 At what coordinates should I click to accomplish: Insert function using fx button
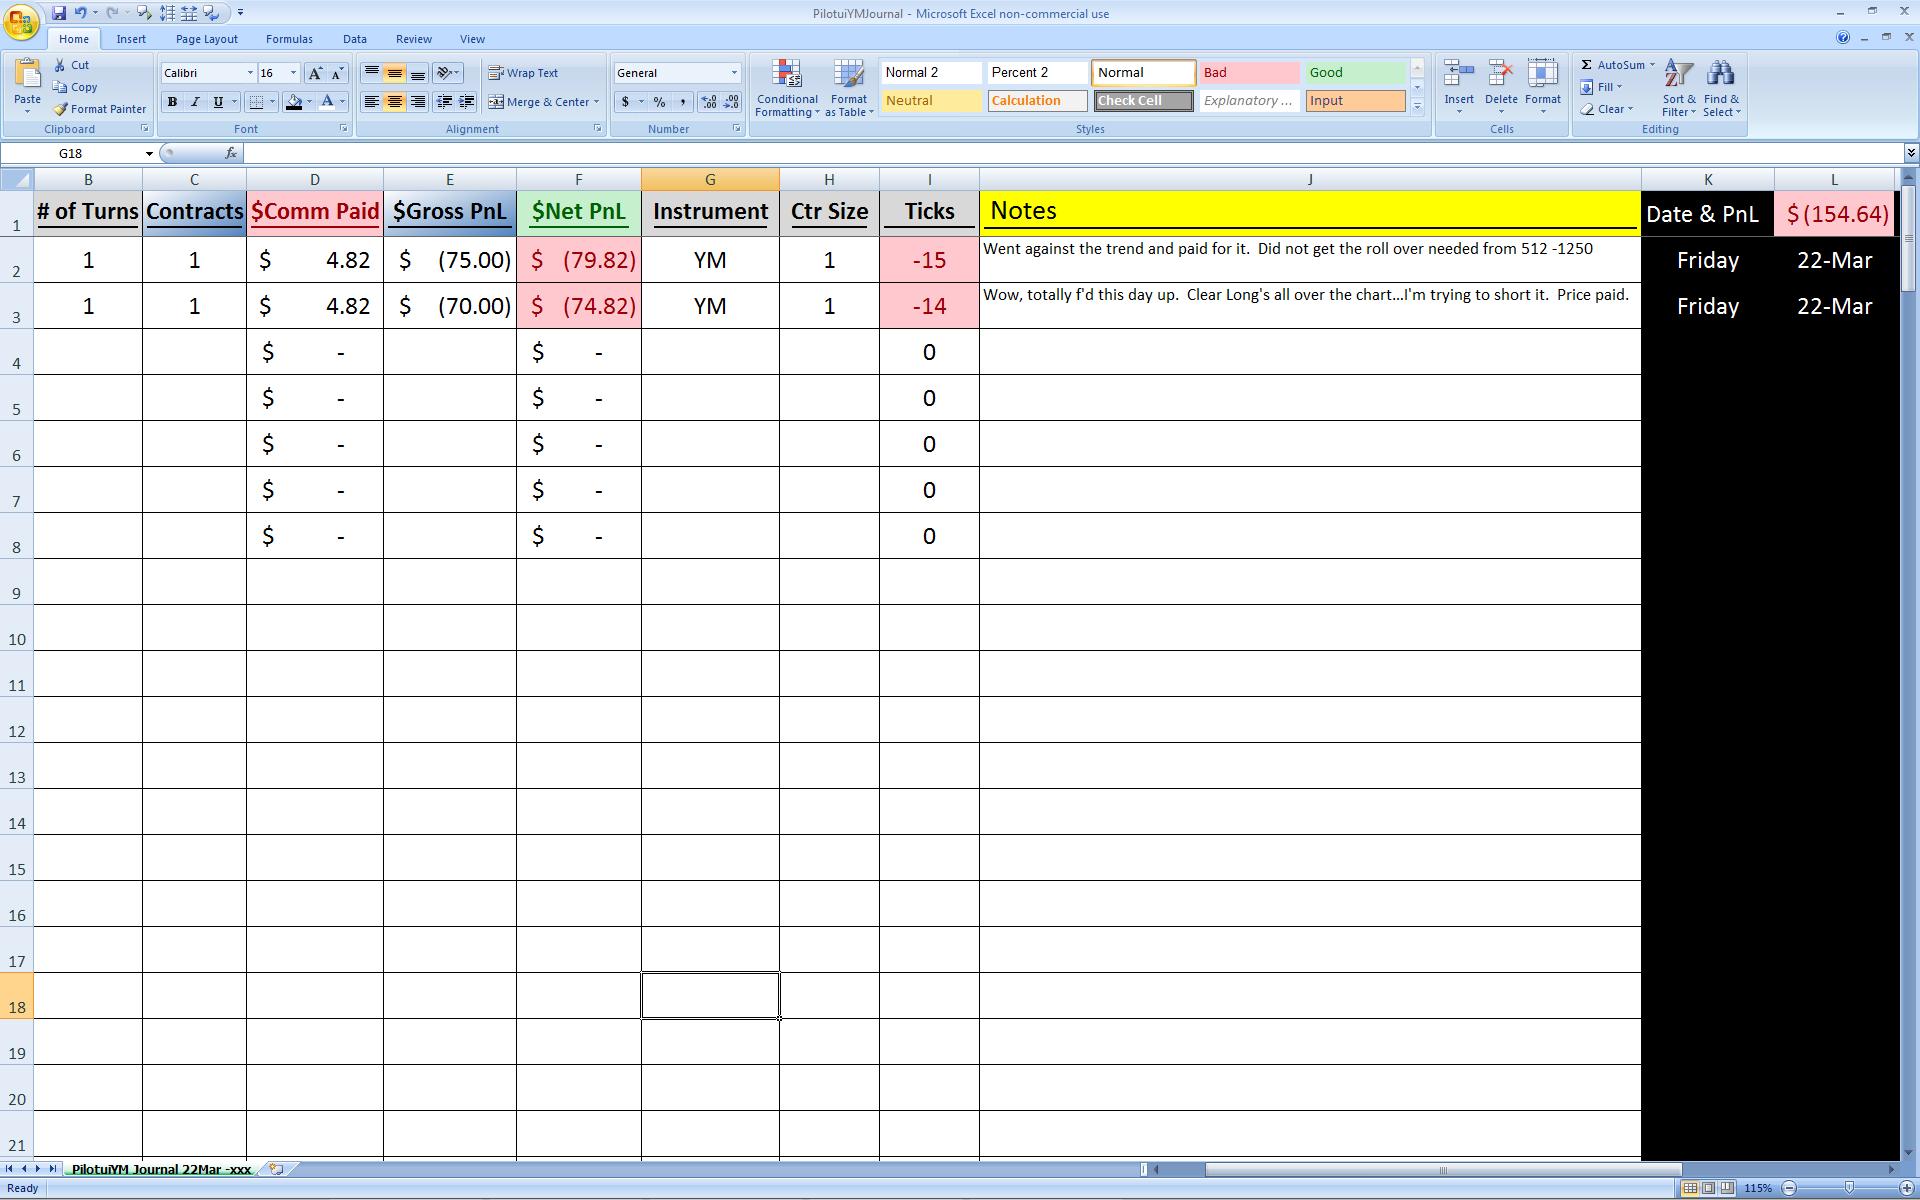tap(231, 153)
